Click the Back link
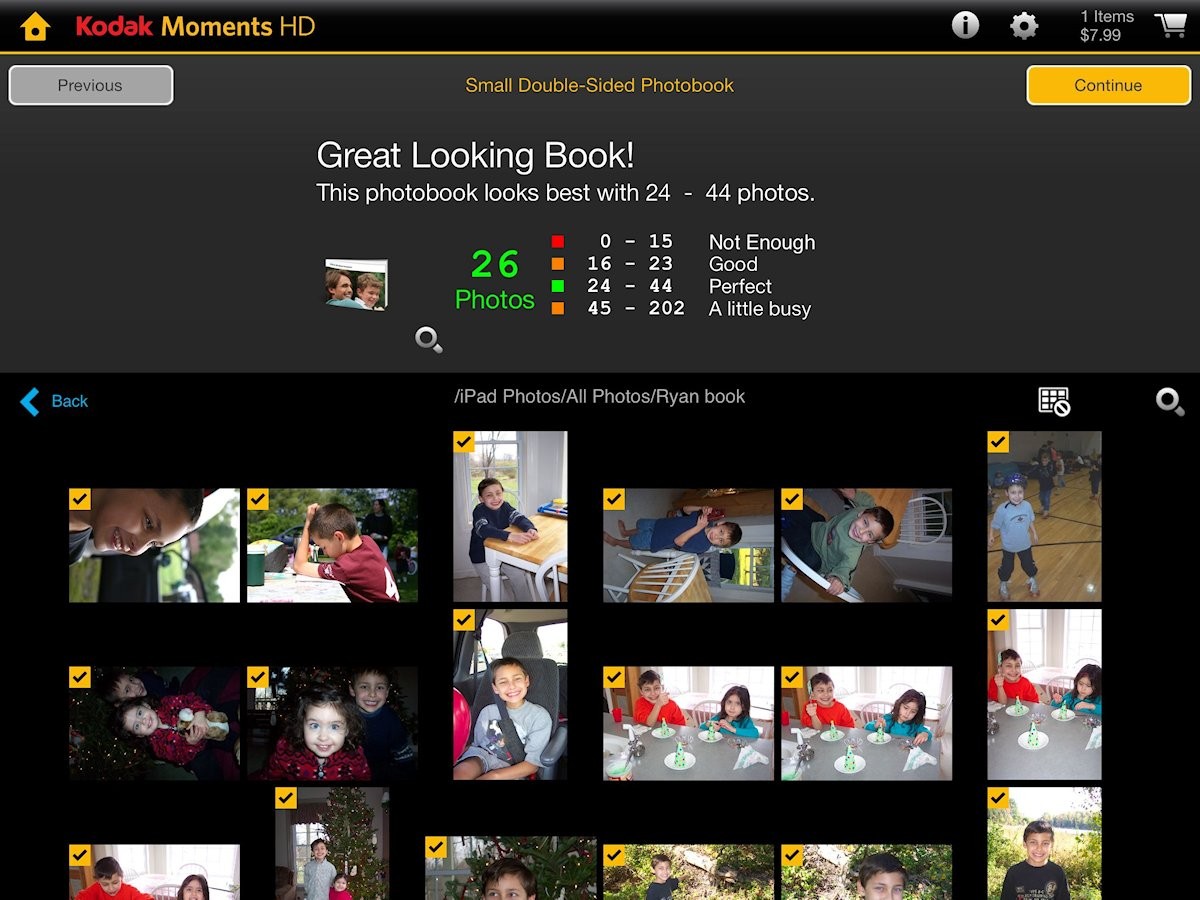Image resolution: width=1200 pixels, height=900 pixels. 70,401
